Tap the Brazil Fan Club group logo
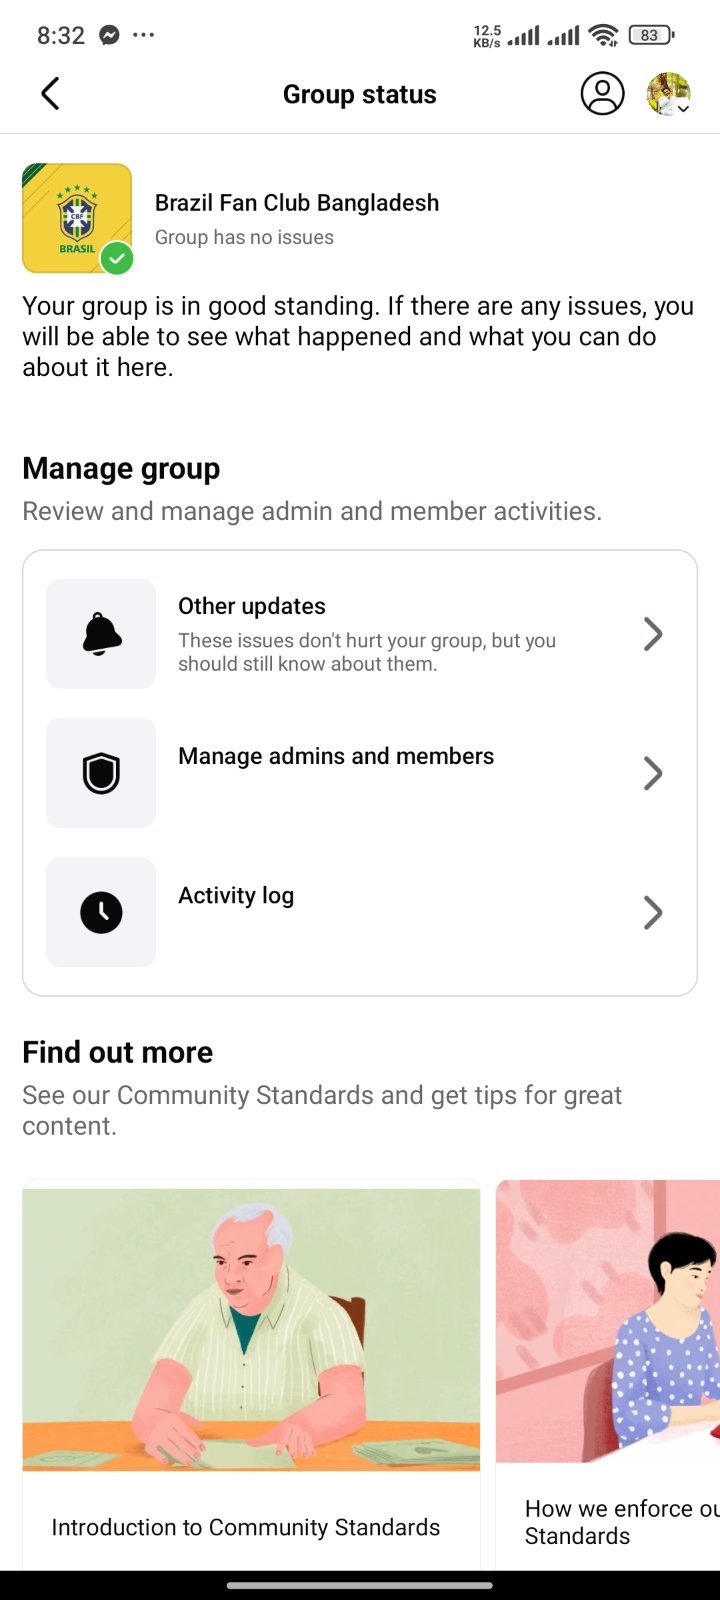This screenshot has height=1600, width=720. [77, 218]
